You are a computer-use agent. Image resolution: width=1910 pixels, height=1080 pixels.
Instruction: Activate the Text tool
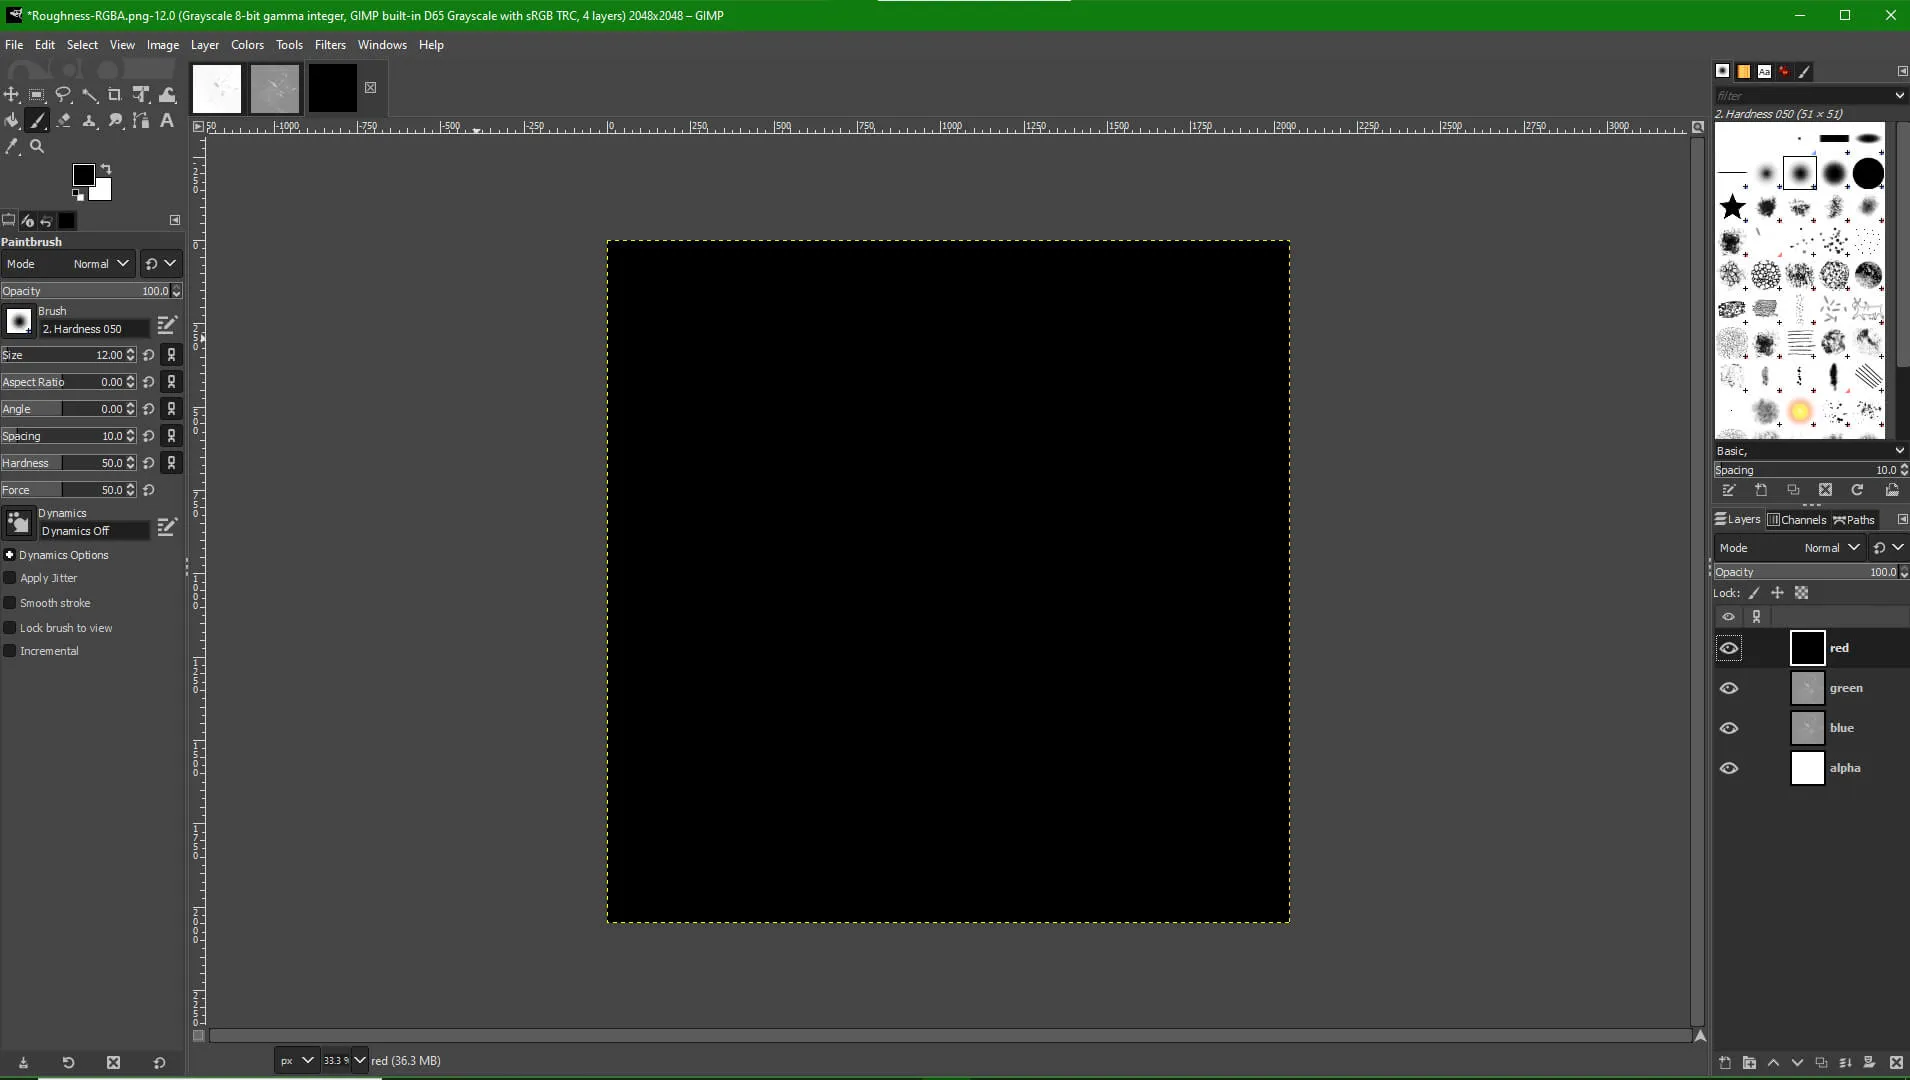(167, 121)
